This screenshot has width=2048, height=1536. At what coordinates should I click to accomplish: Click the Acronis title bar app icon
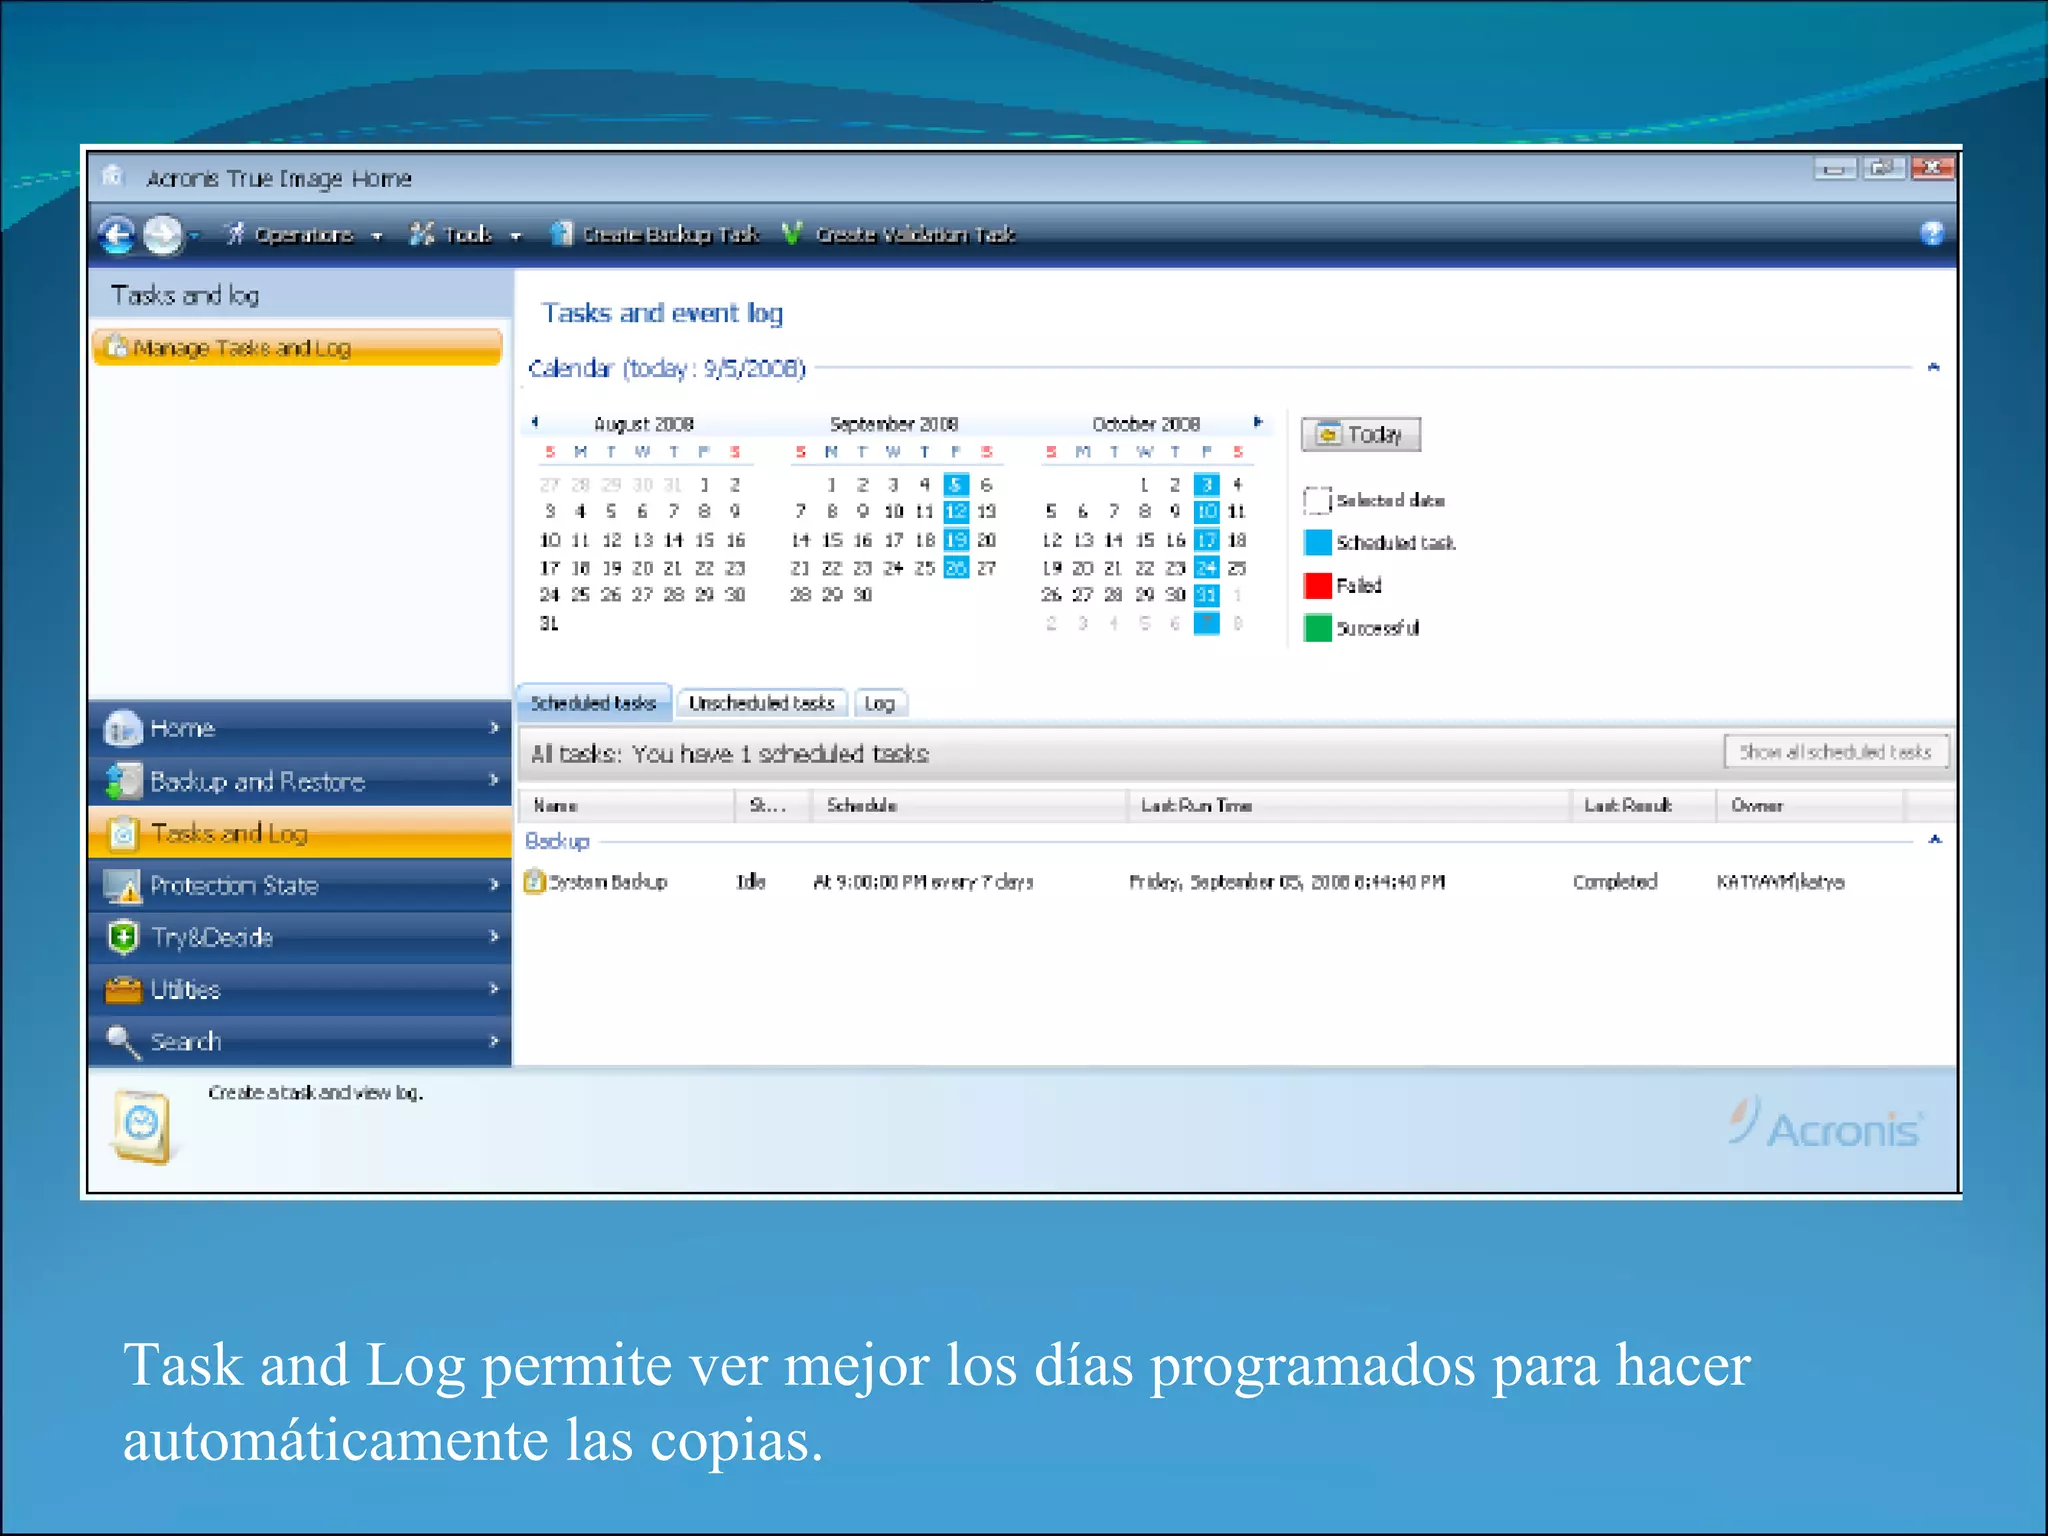112,176
